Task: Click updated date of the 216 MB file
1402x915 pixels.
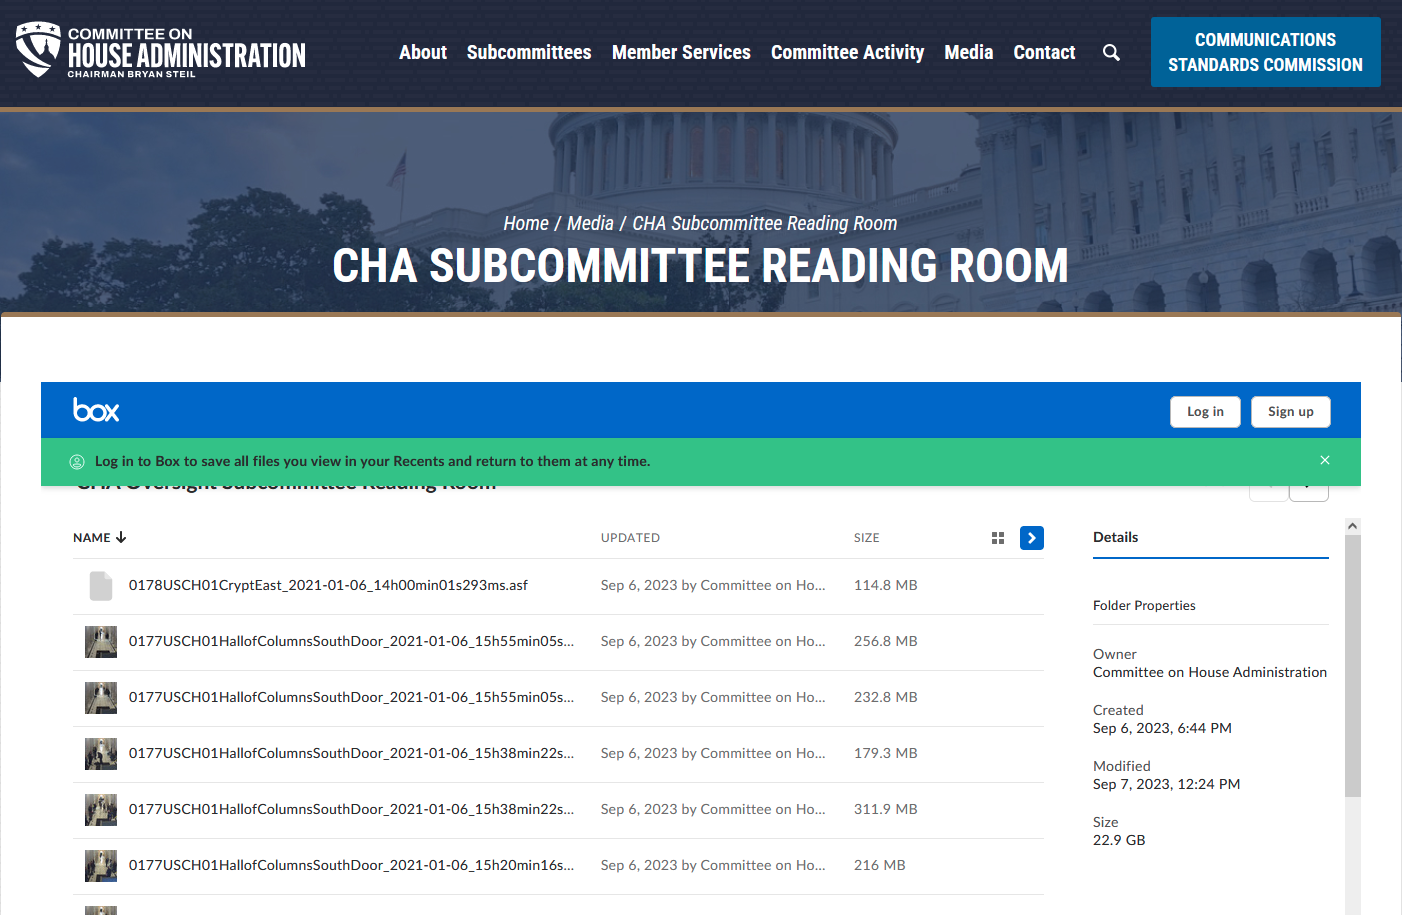Action: [713, 865]
